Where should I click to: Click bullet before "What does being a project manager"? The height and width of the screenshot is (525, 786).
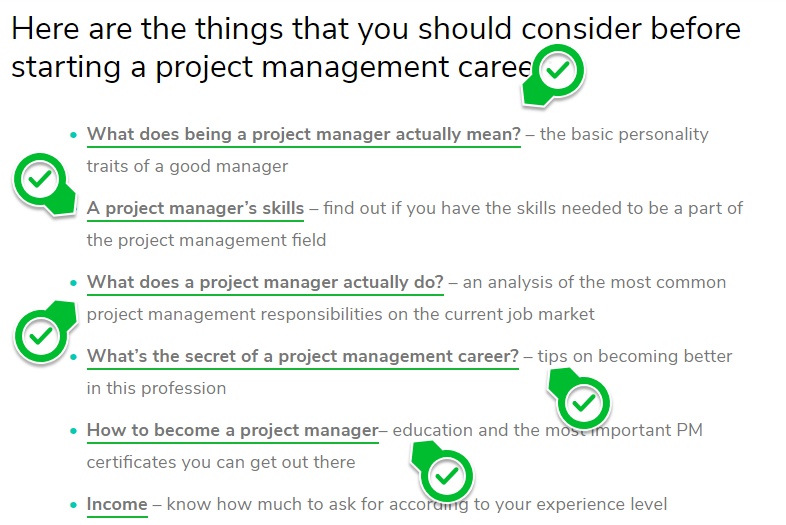coord(73,135)
